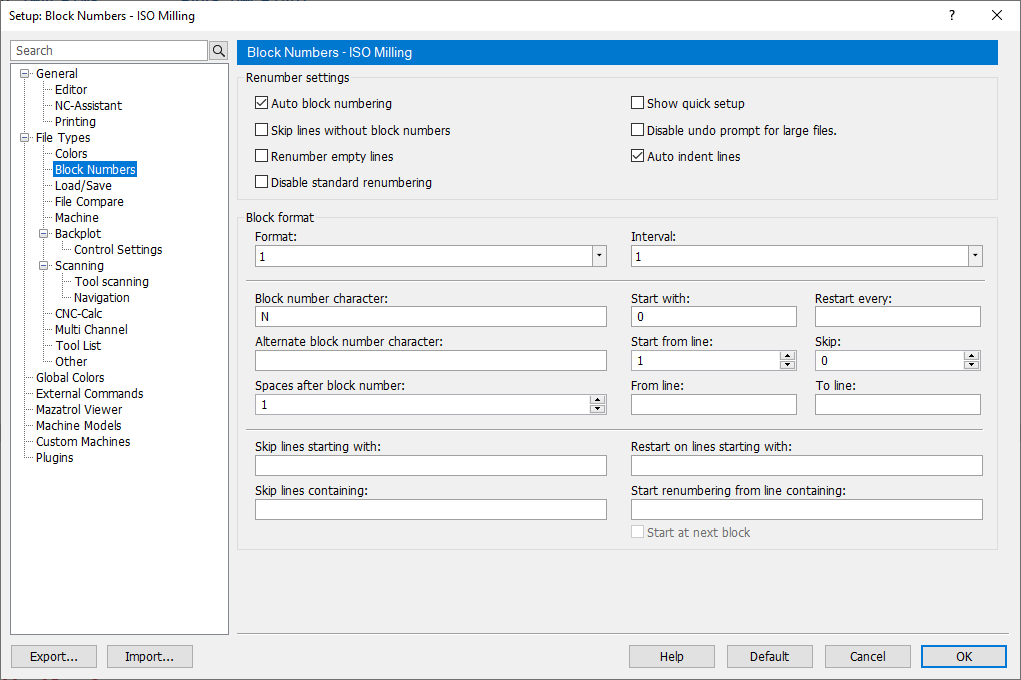This screenshot has width=1021, height=680.
Task: Confirm settings with OK button
Action: pos(964,657)
